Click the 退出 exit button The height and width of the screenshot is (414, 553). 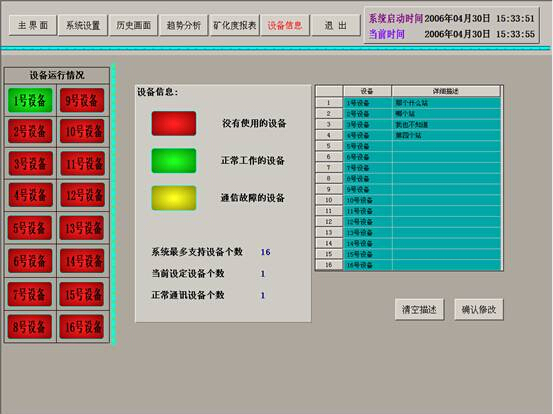pyautogui.click(x=335, y=25)
